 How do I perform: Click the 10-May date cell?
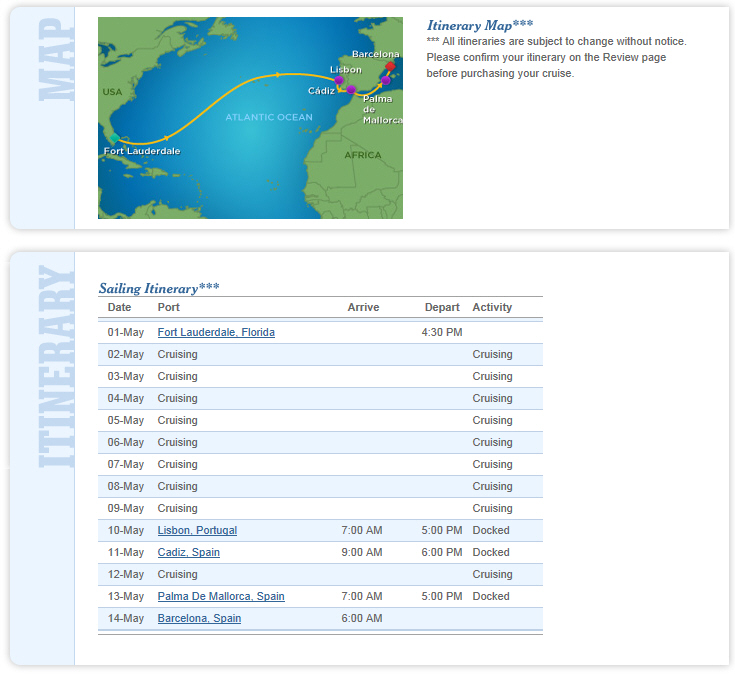pyautogui.click(x=126, y=530)
